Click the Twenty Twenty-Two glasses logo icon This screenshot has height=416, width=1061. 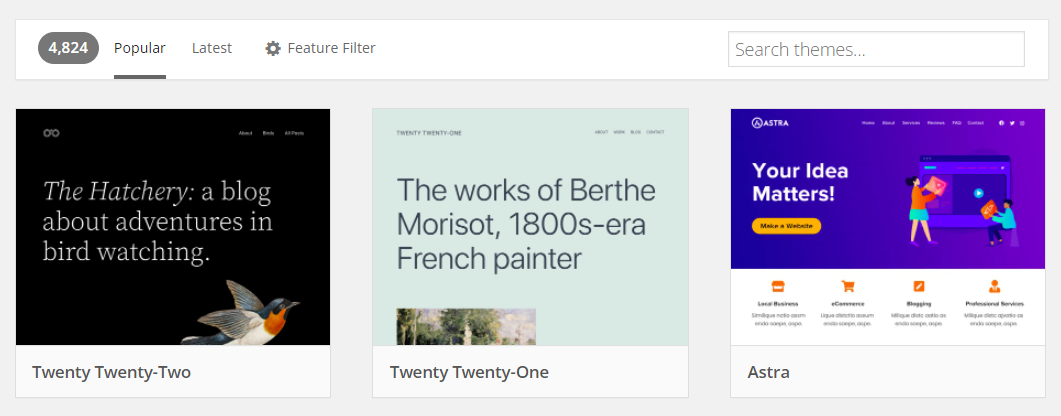[53, 133]
